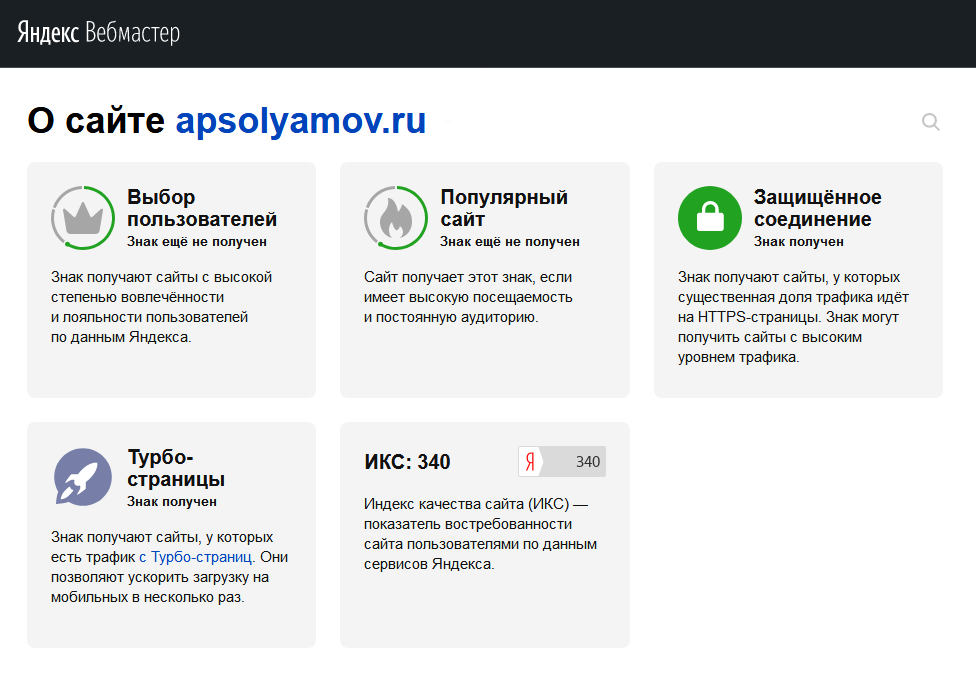Click the 'Индекс качества сайта (ИКС)' description
The height and width of the screenshot is (683, 976).
tap(481, 534)
